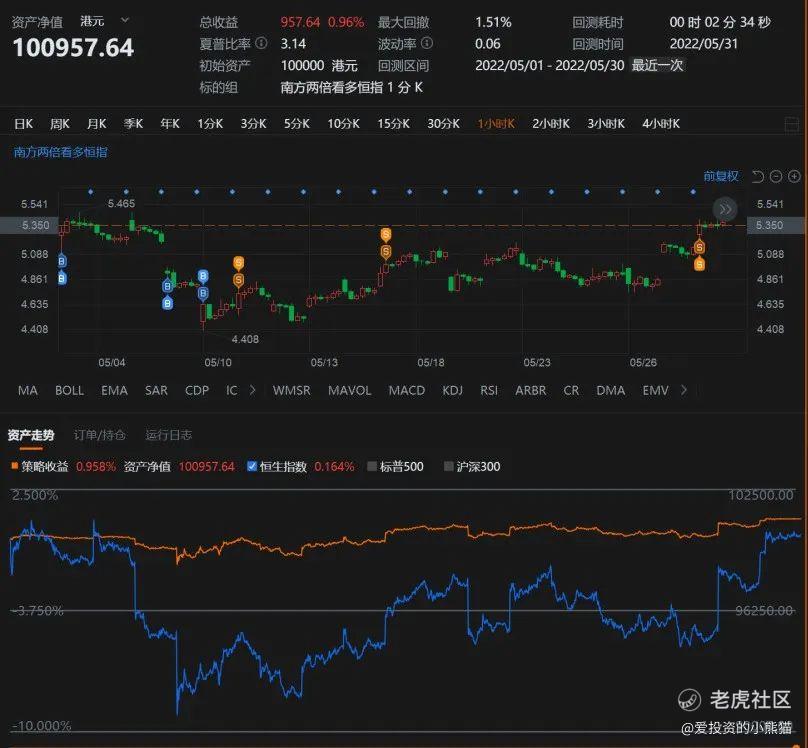The width and height of the screenshot is (808, 748).
Task: Select 5分K chart period
Action: (296, 124)
